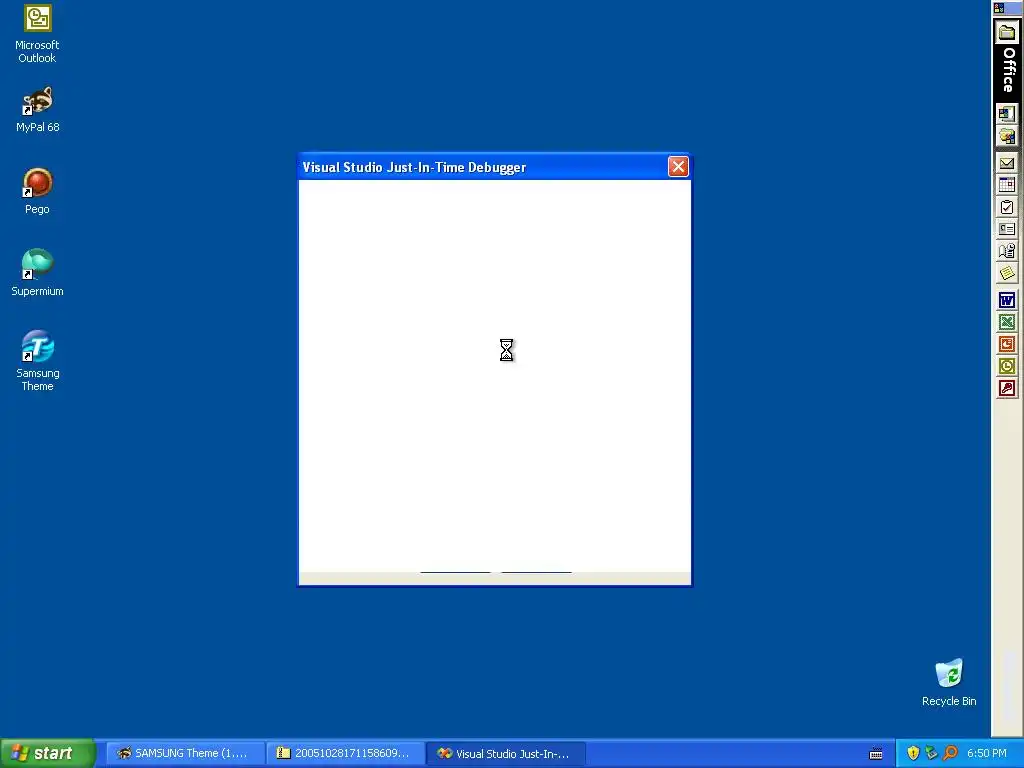Launch Microsoft Excel from the Office shortcut bar
The width and height of the screenshot is (1024, 768).
[x=1007, y=322]
